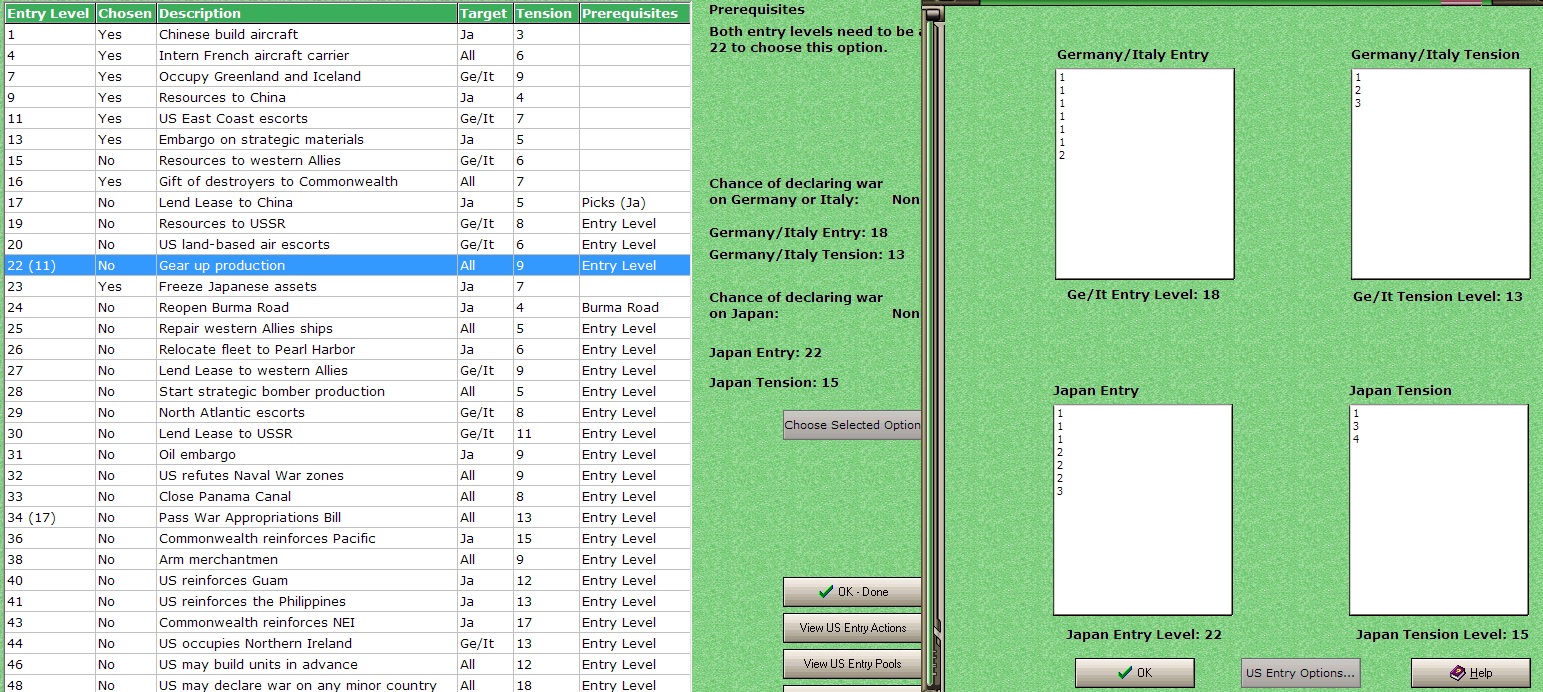Viewport: 1543px width, 692px height.
Task: Open Help in entry pools dialog
Action: click(x=1470, y=673)
